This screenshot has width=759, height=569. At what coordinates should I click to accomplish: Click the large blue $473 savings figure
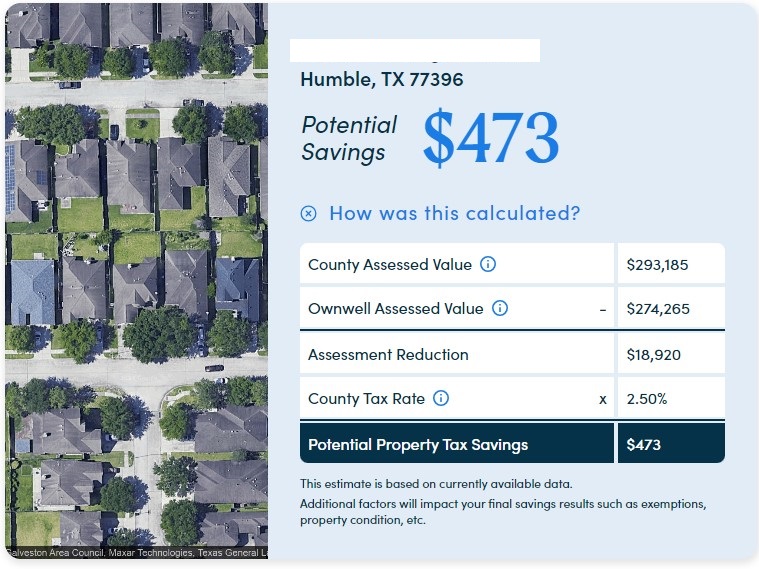click(490, 138)
